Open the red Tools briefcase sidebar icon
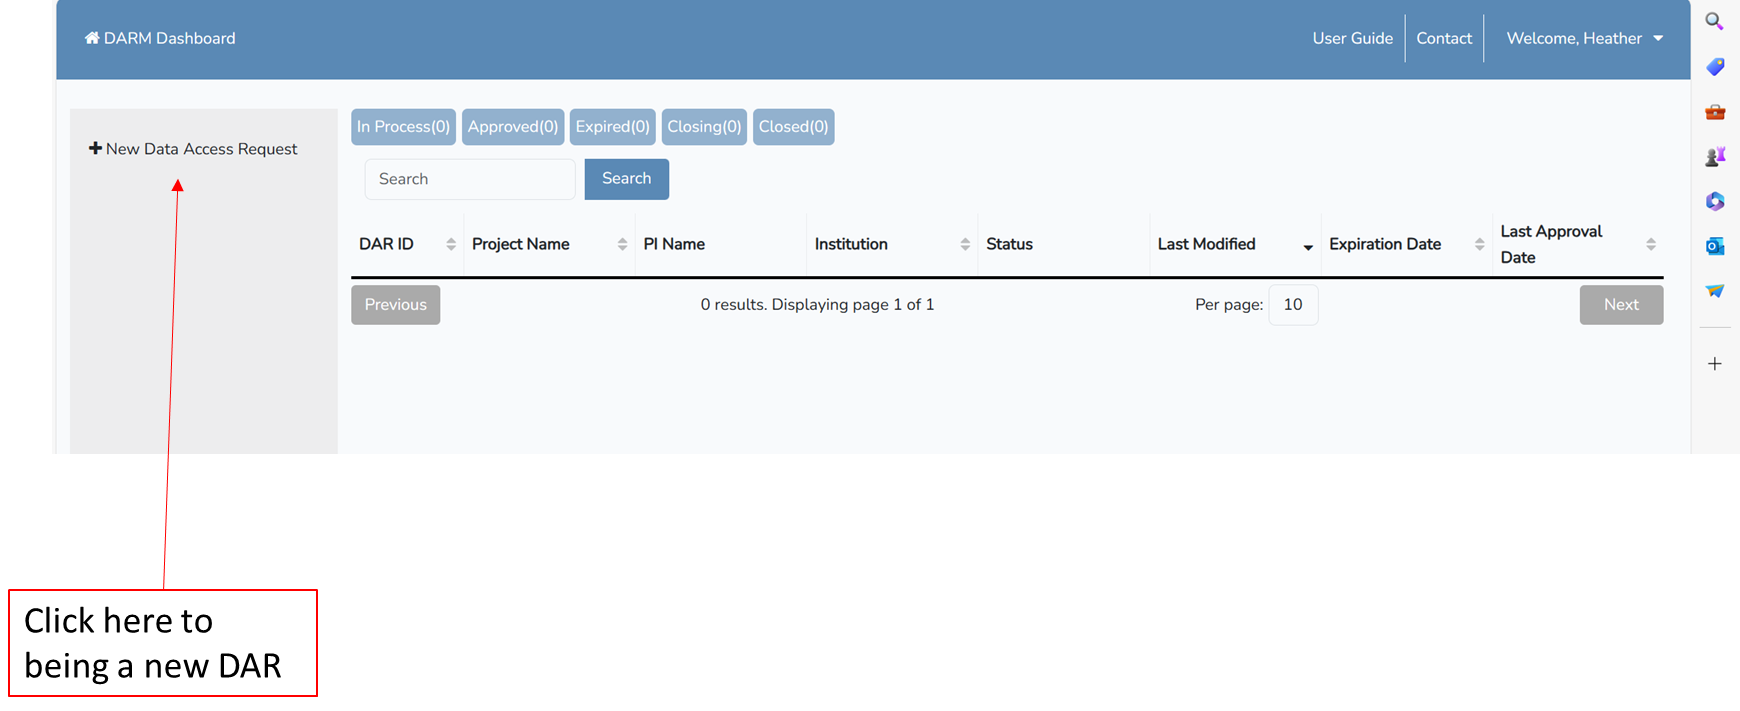The image size is (1740, 711). [x=1714, y=112]
